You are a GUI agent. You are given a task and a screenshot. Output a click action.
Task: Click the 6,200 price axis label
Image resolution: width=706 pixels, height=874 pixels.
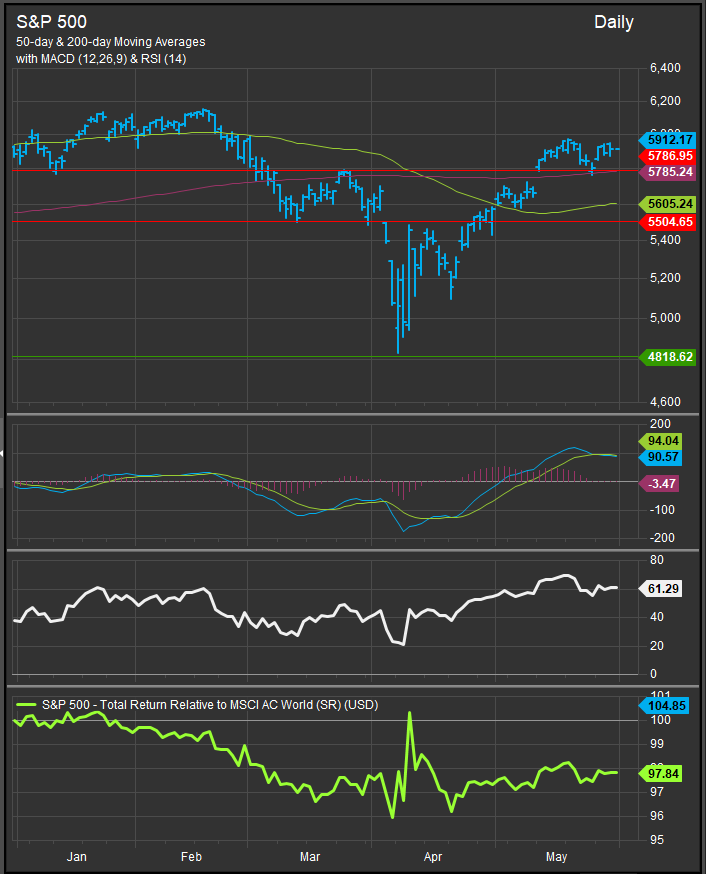tap(665, 101)
